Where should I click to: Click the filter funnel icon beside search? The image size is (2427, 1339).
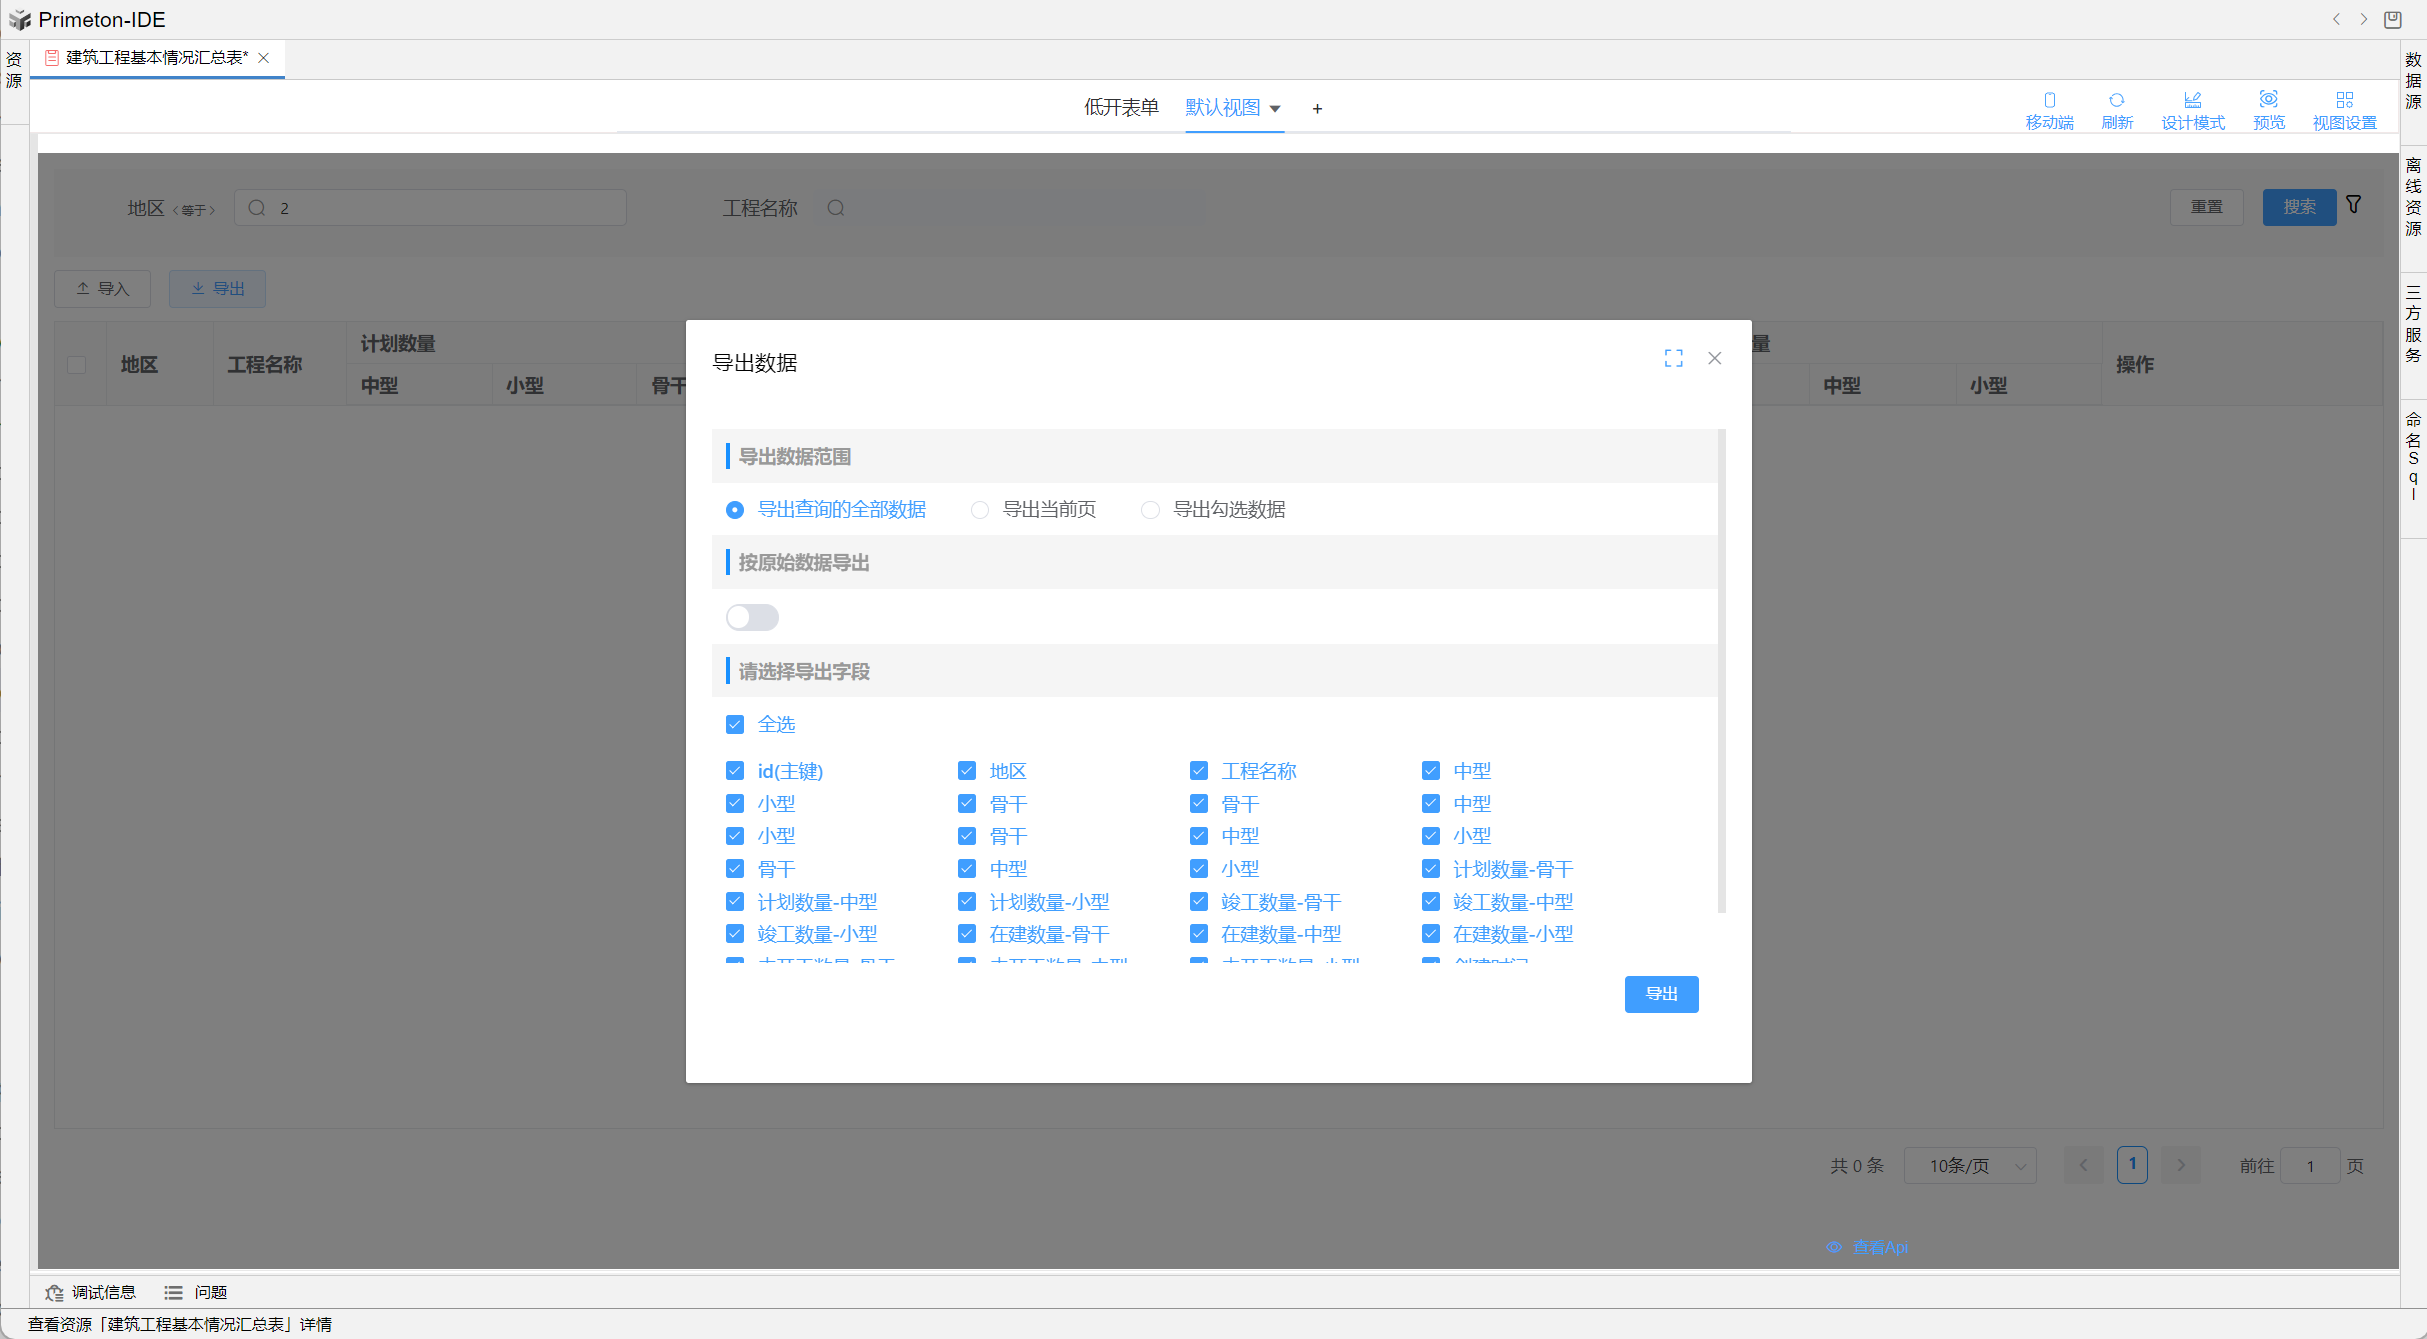[2354, 204]
